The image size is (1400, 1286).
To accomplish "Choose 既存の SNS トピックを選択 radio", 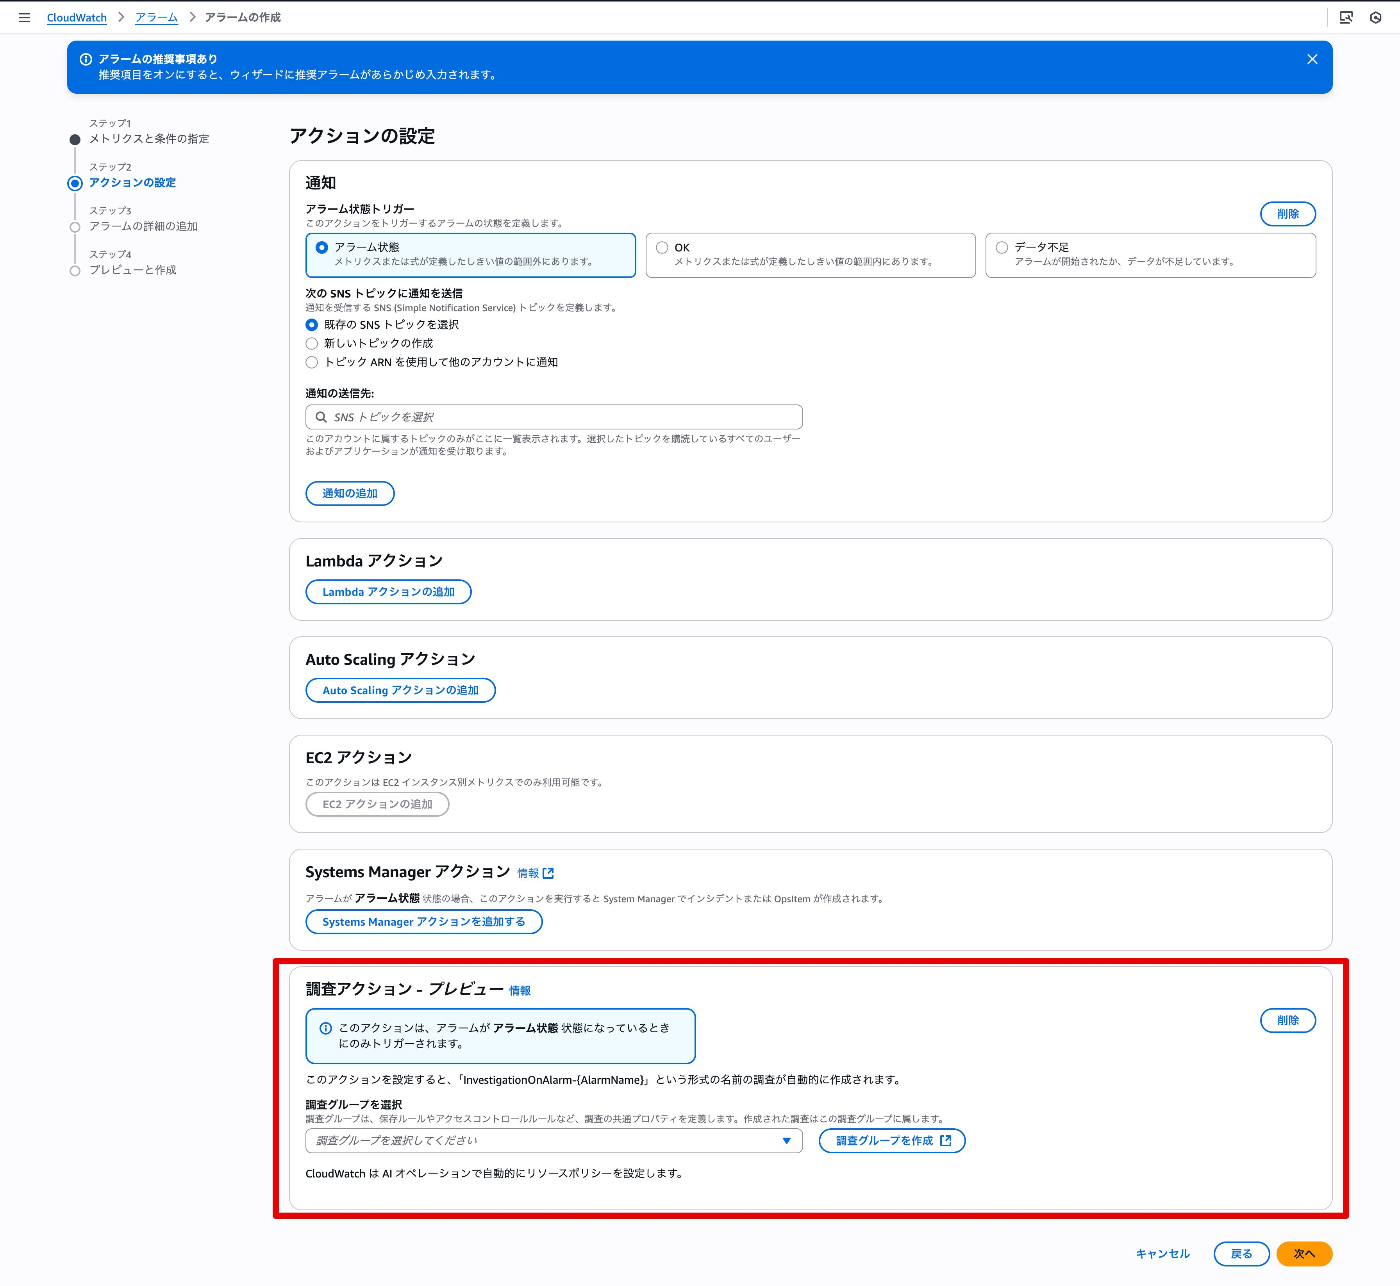I will (x=312, y=325).
